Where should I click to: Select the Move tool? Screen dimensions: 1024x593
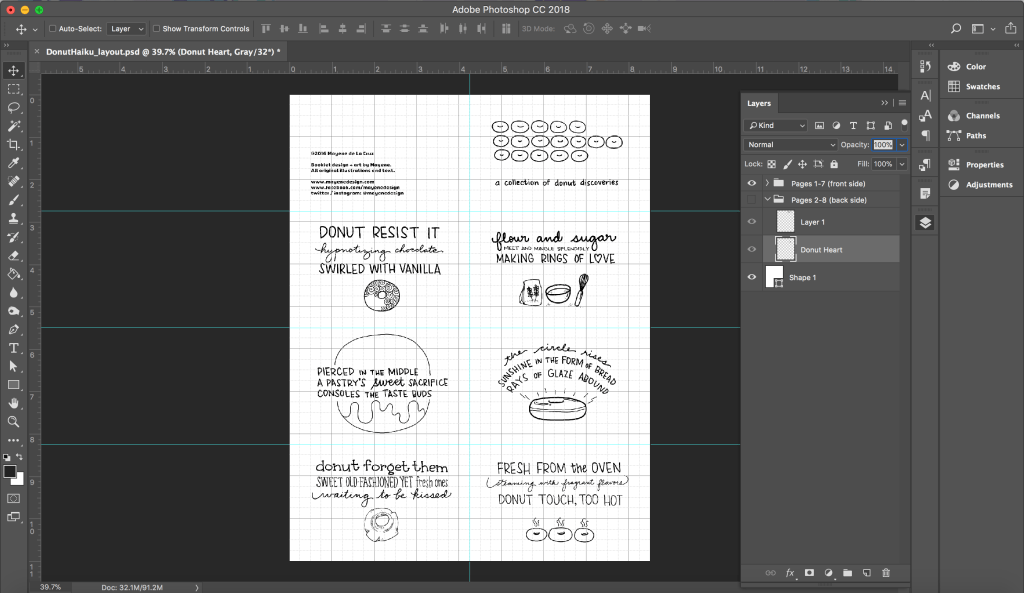(x=14, y=71)
